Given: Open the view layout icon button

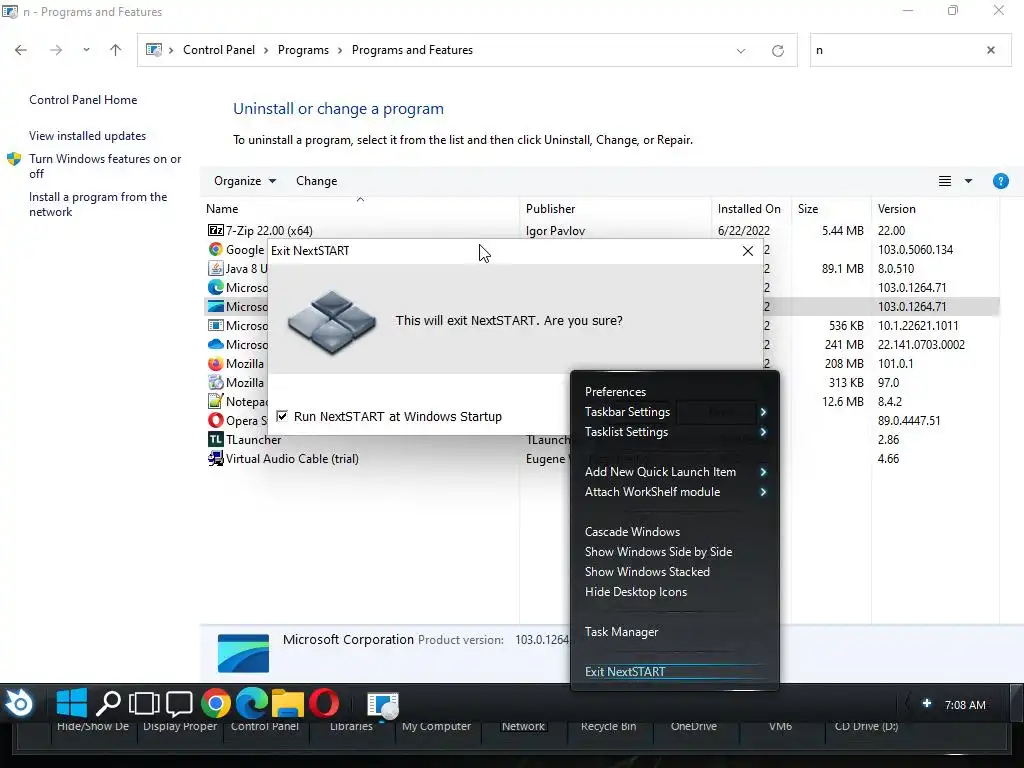Looking at the screenshot, I should click(x=945, y=181).
